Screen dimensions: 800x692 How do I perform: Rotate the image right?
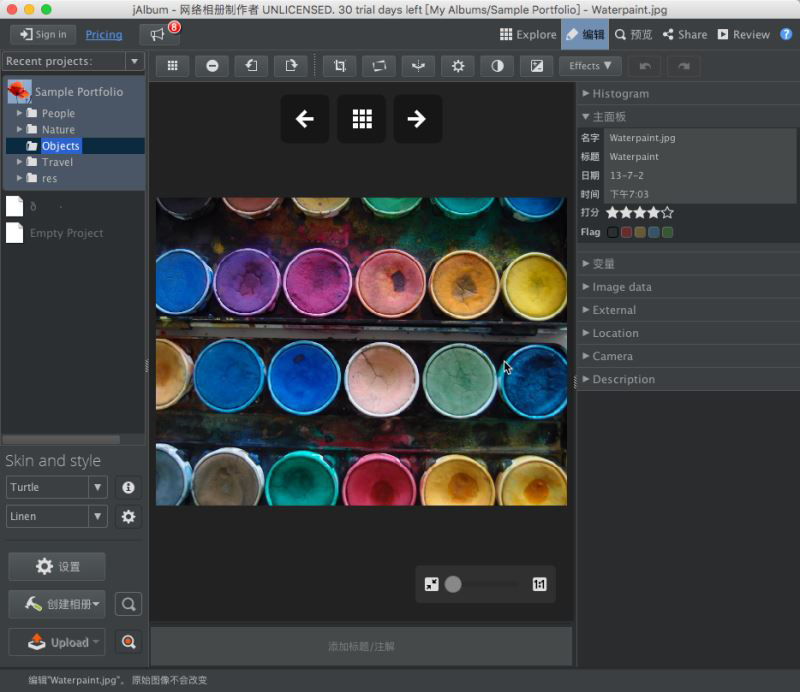coord(291,66)
